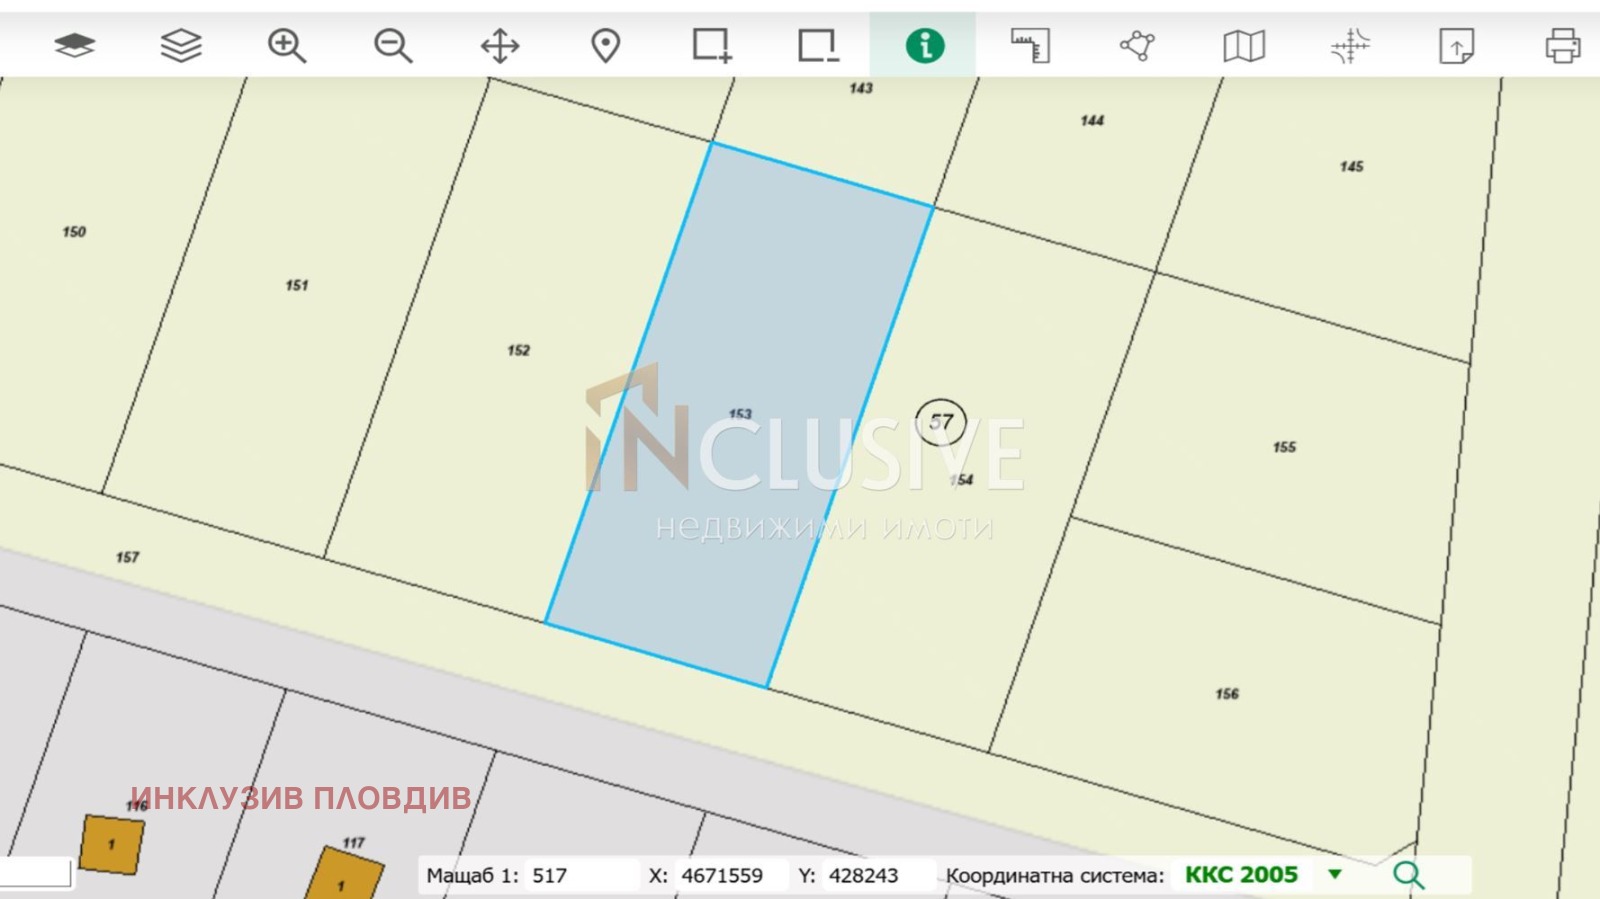Open the folded map icon
This screenshot has width=1600, height=899.
pos(1244,45)
